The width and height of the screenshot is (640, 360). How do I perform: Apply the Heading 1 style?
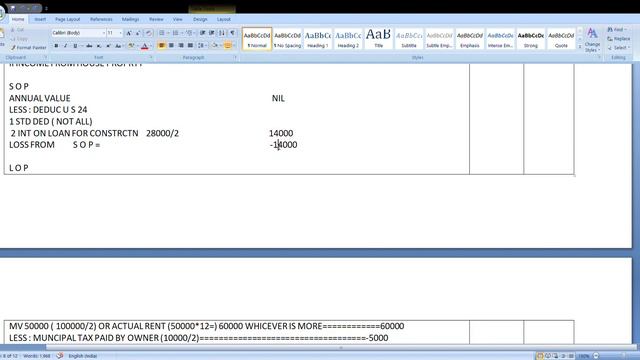[318, 39]
